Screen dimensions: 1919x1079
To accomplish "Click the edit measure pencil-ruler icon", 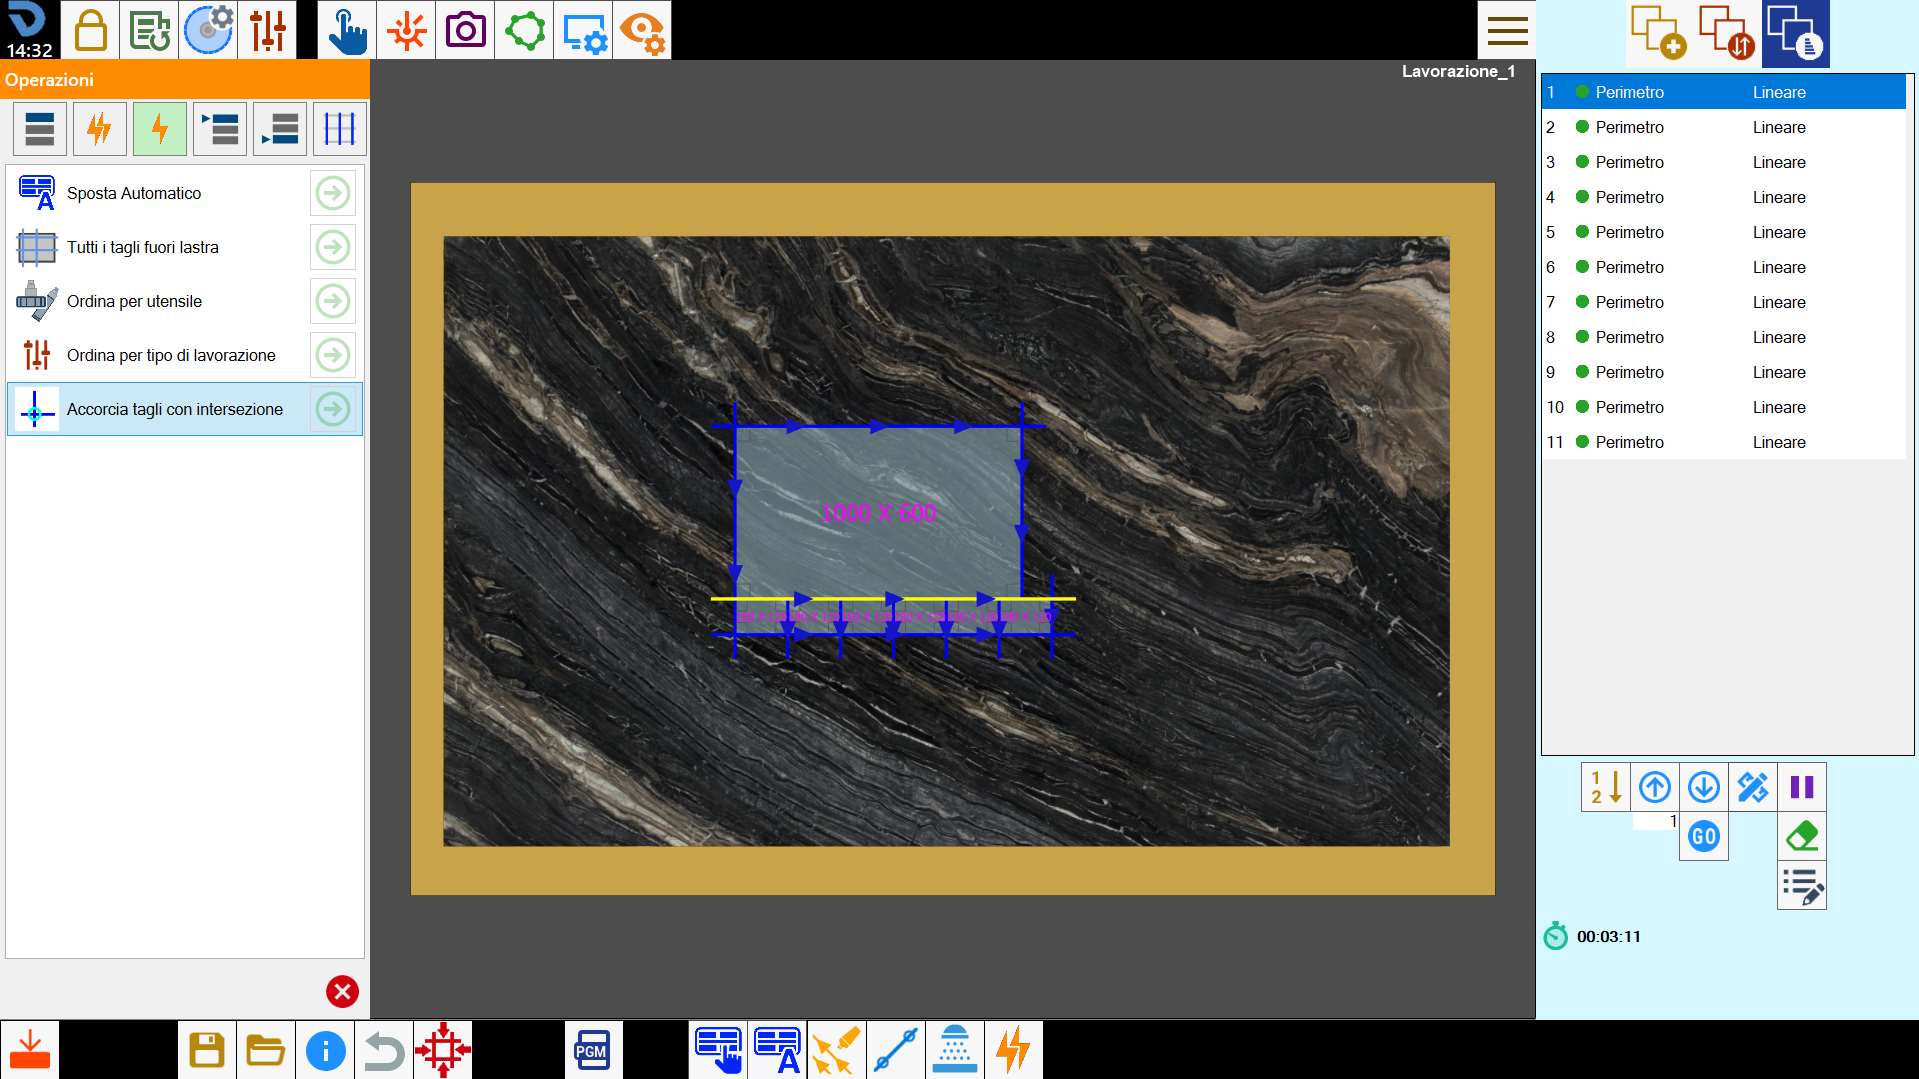I will [1753, 787].
